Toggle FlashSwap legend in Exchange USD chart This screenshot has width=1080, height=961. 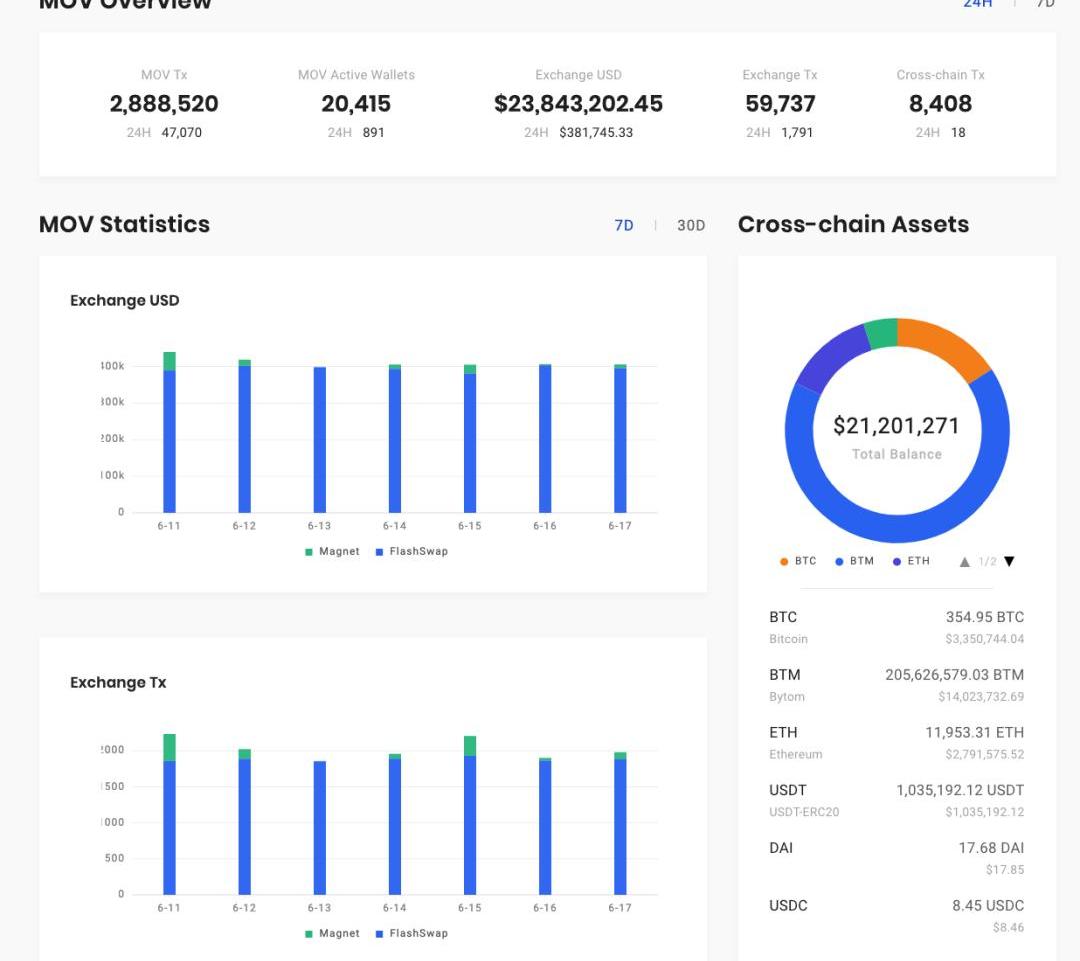(411, 551)
